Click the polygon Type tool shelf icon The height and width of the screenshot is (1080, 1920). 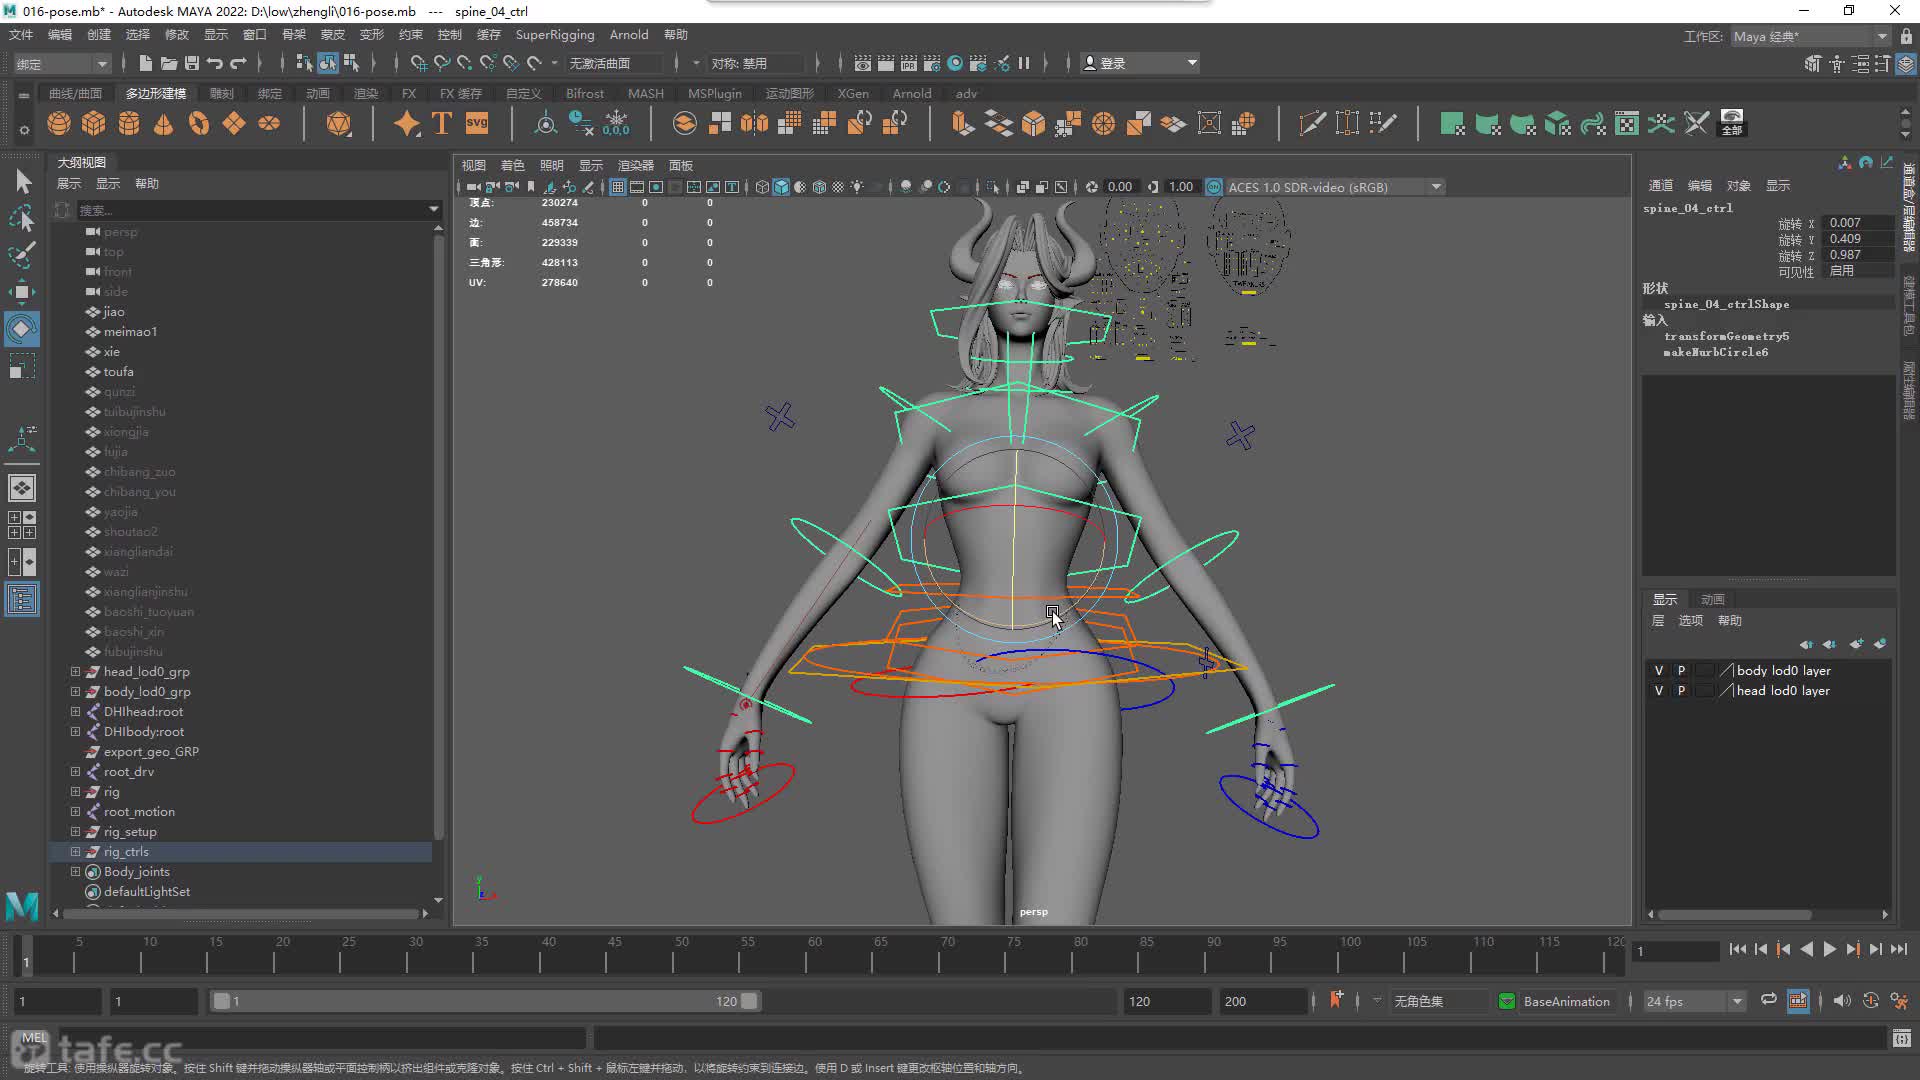(x=442, y=123)
